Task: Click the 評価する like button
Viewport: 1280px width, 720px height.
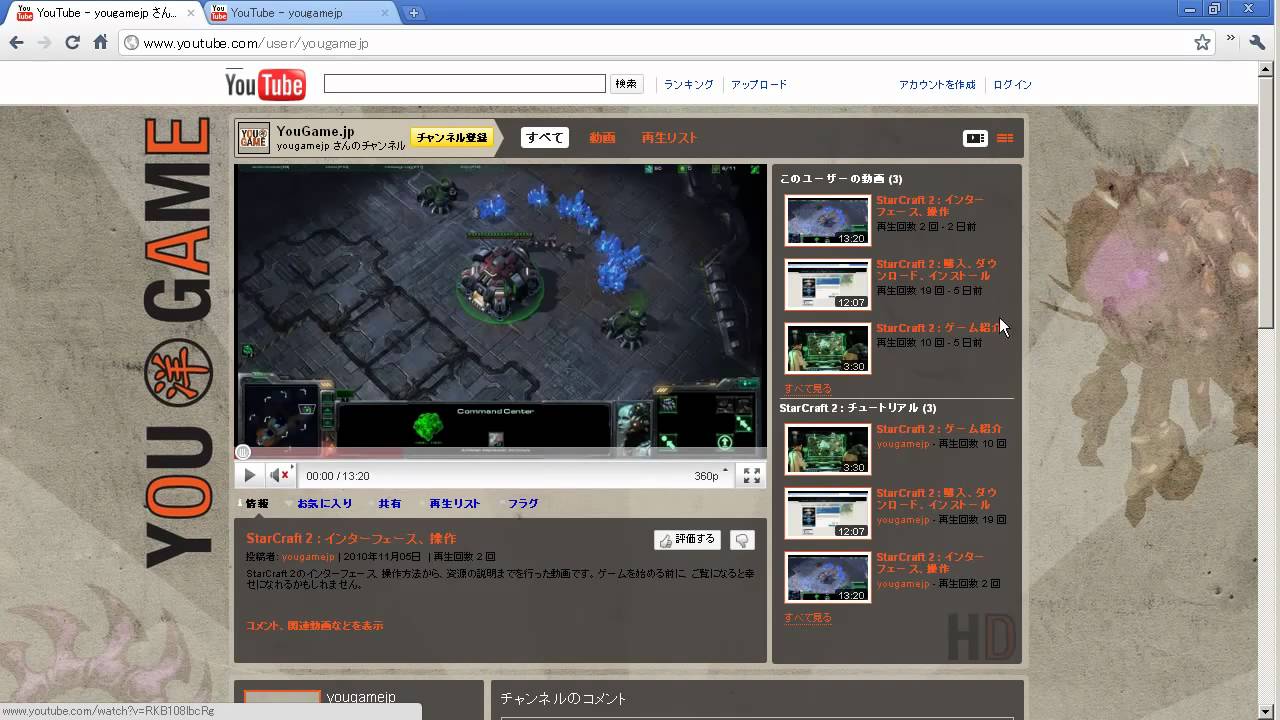Action: (x=687, y=540)
